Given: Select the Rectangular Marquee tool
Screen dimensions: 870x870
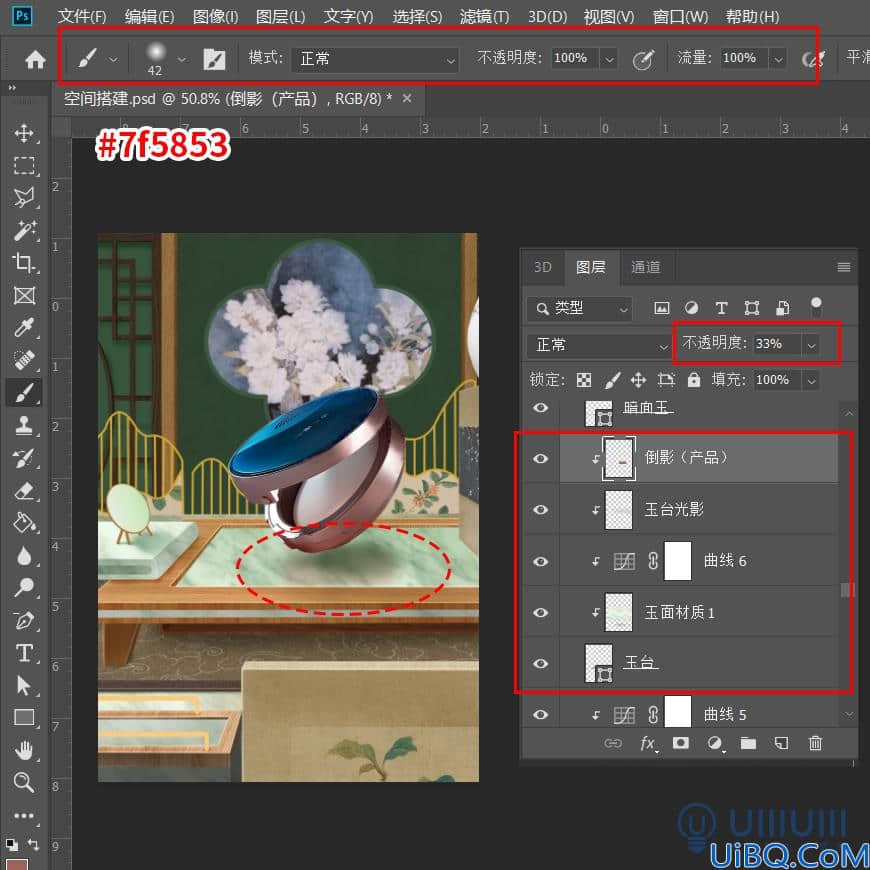Looking at the screenshot, I should tap(23, 165).
